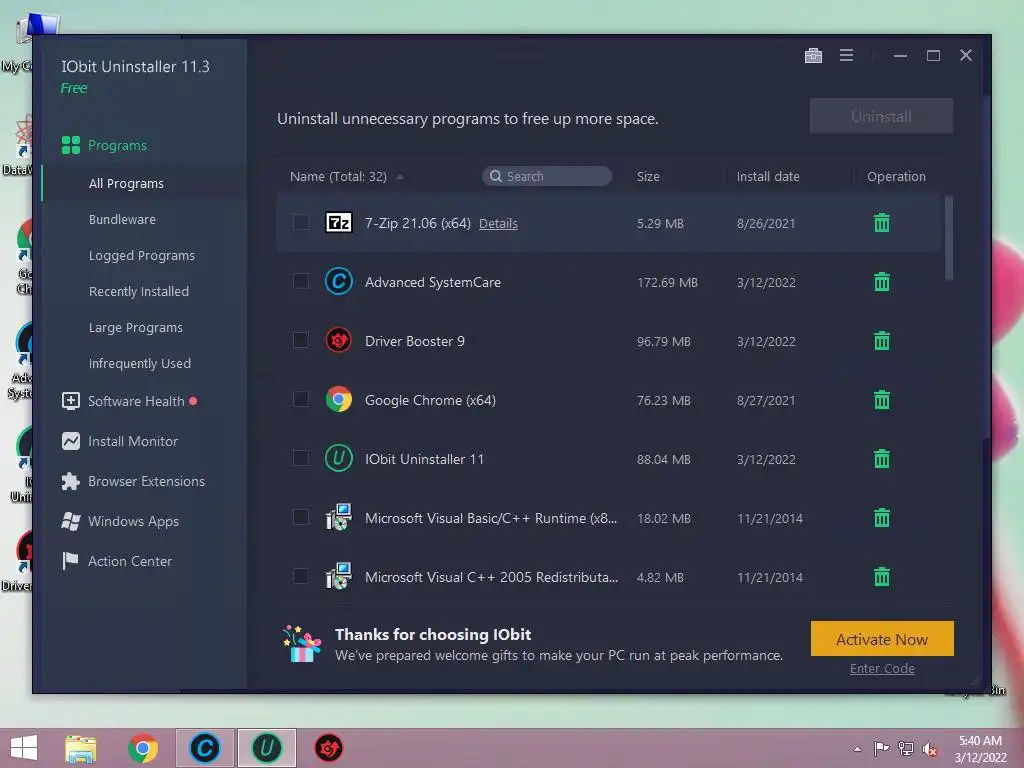
Task: Click the Search programs field
Action: pyautogui.click(x=547, y=176)
